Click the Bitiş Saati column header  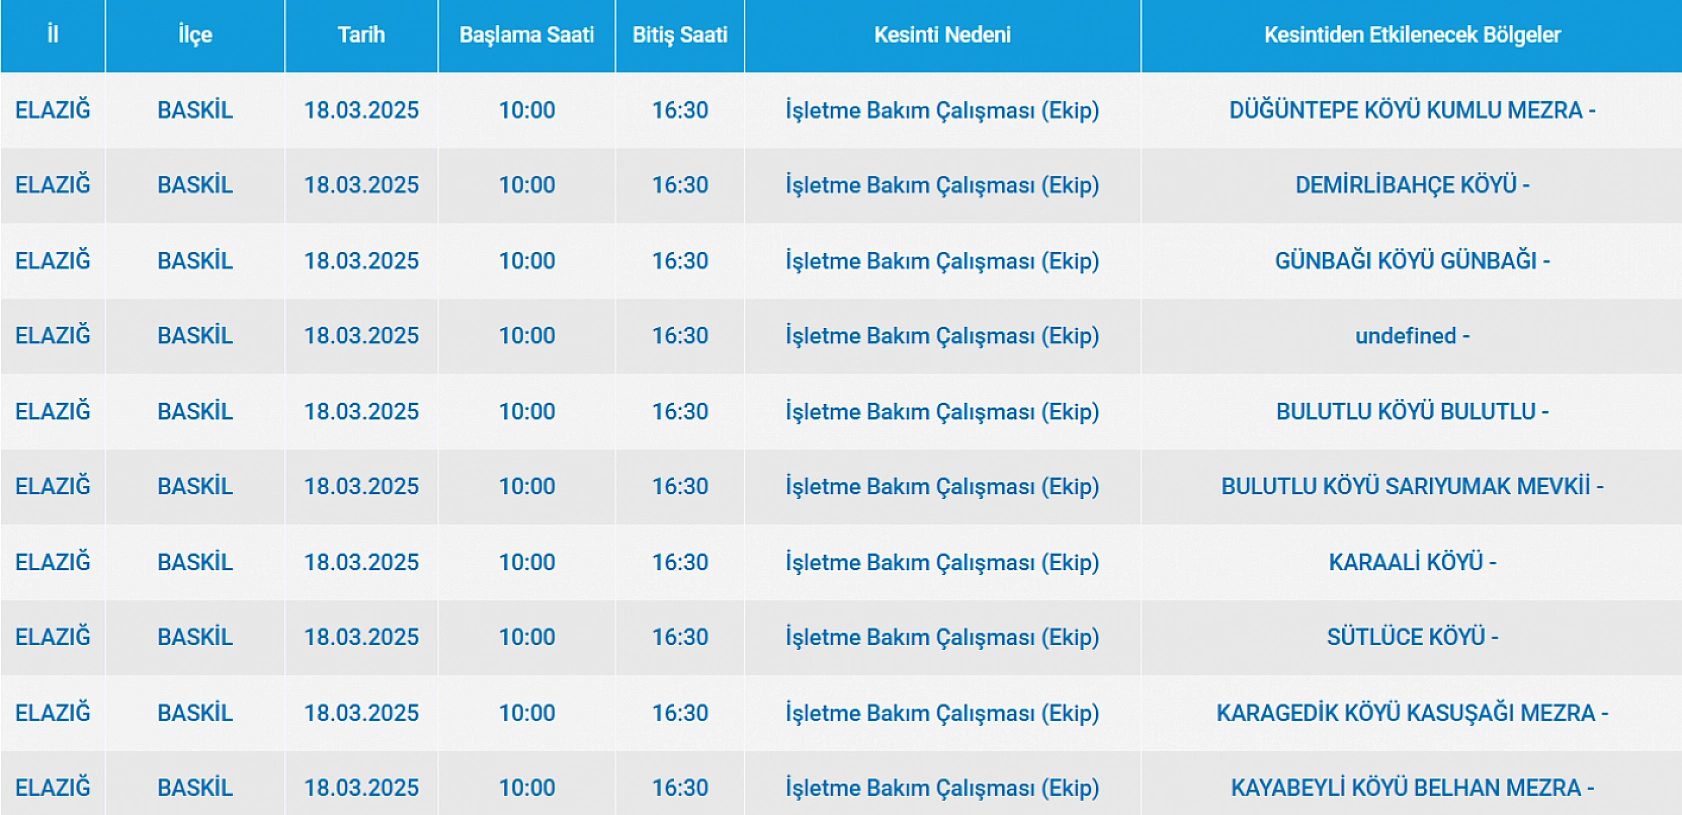680,35
